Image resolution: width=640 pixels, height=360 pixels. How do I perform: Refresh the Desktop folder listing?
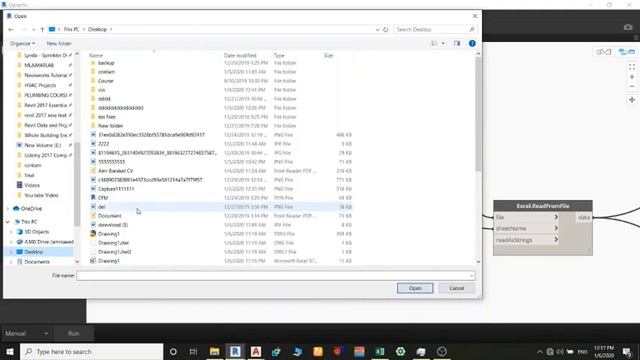385,29
